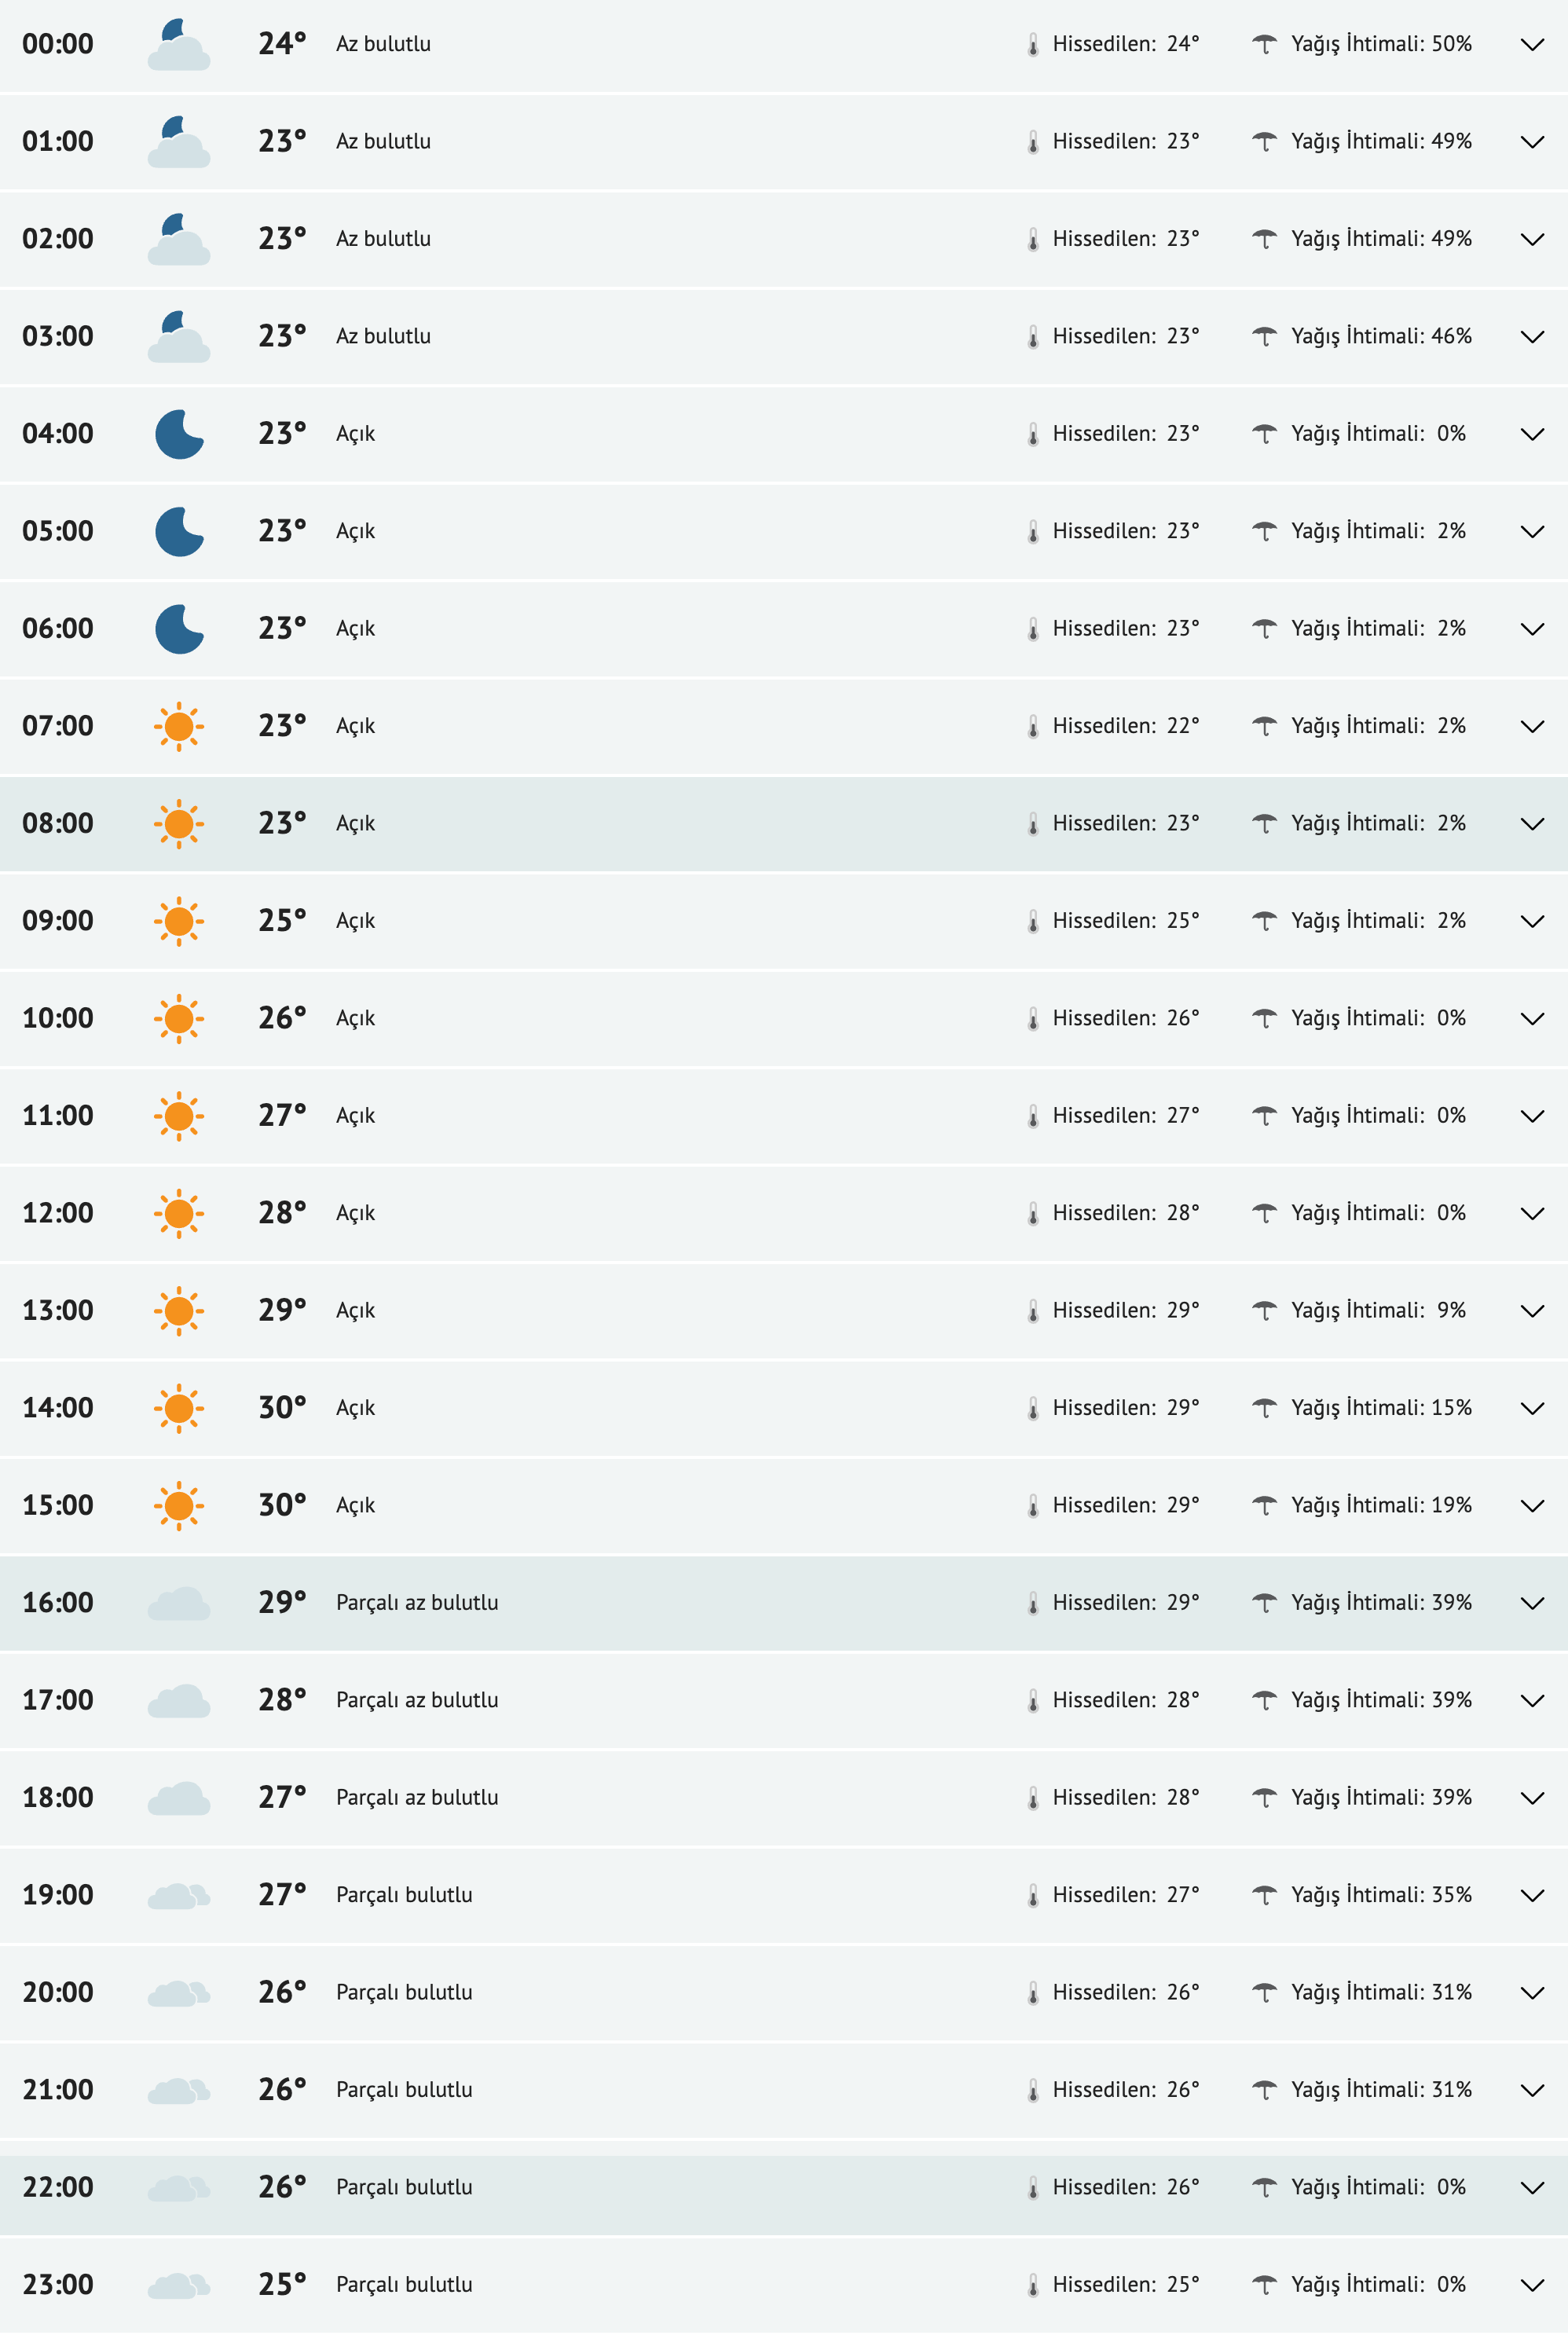The width and height of the screenshot is (1568, 2335).
Task: Click the thermometer icon in 21:00 row
Action: pyautogui.click(x=1033, y=2091)
